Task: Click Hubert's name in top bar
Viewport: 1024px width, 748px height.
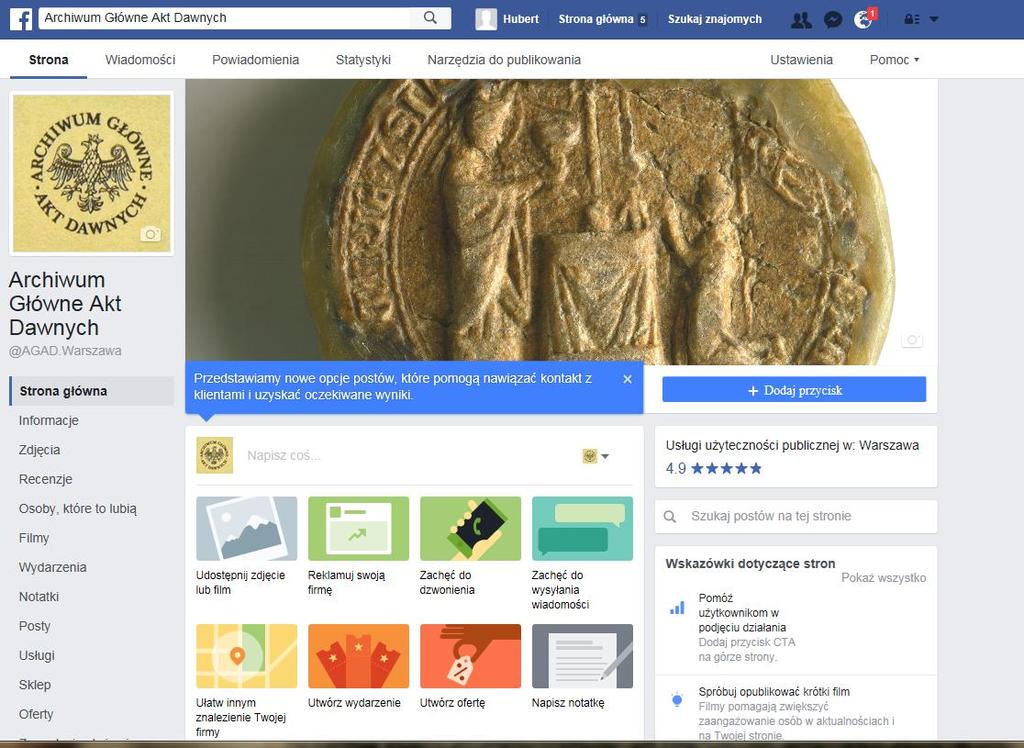Action: point(520,19)
